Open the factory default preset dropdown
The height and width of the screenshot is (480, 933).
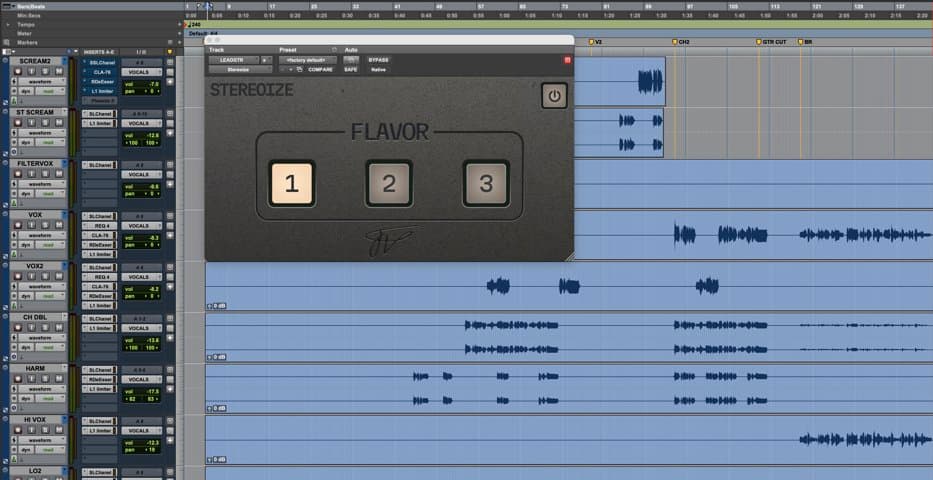[308, 60]
